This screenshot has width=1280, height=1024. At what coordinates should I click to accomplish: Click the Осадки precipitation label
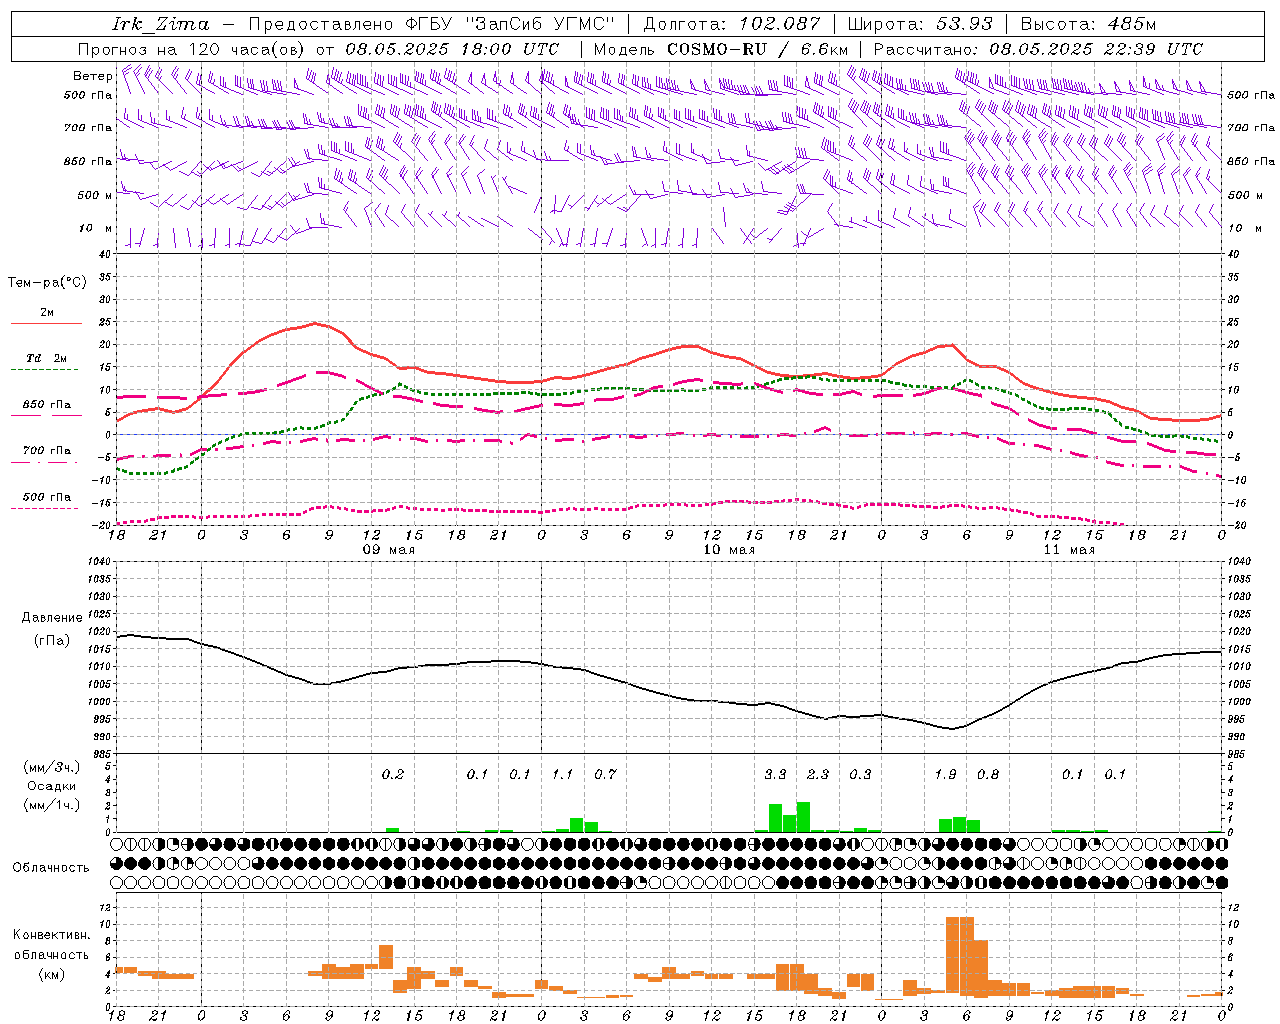(x=52, y=786)
